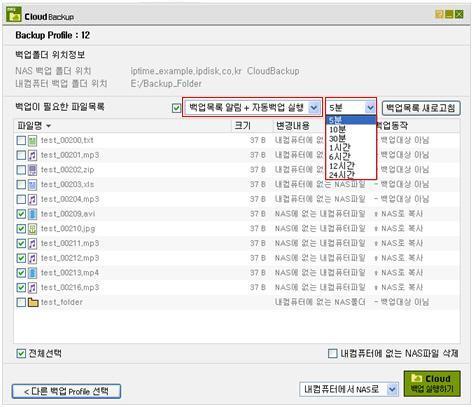Check the box for test_00204.mp3
This screenshot has width=473, height=407.
pyautogui.click(x=21, y=199)
